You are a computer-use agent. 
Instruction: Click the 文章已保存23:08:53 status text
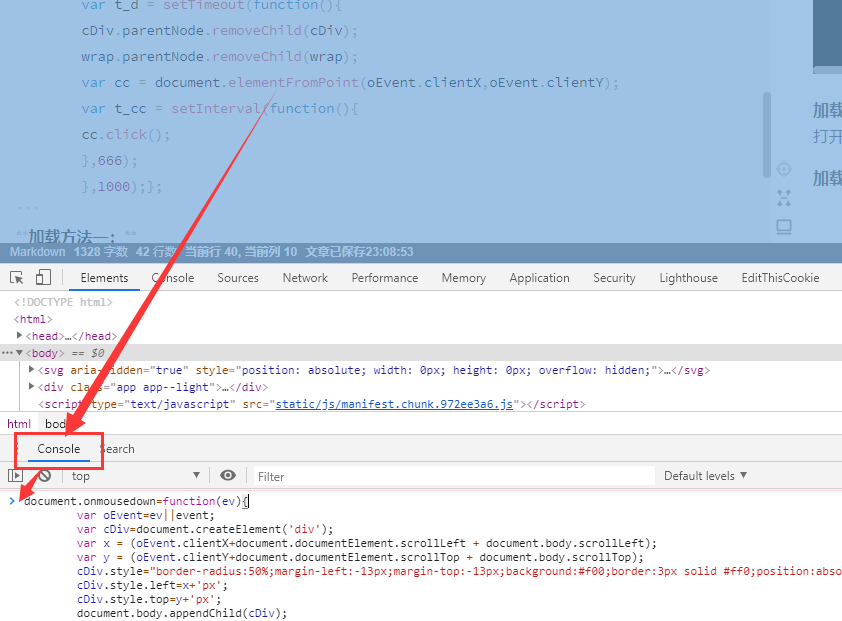(360, 252)
